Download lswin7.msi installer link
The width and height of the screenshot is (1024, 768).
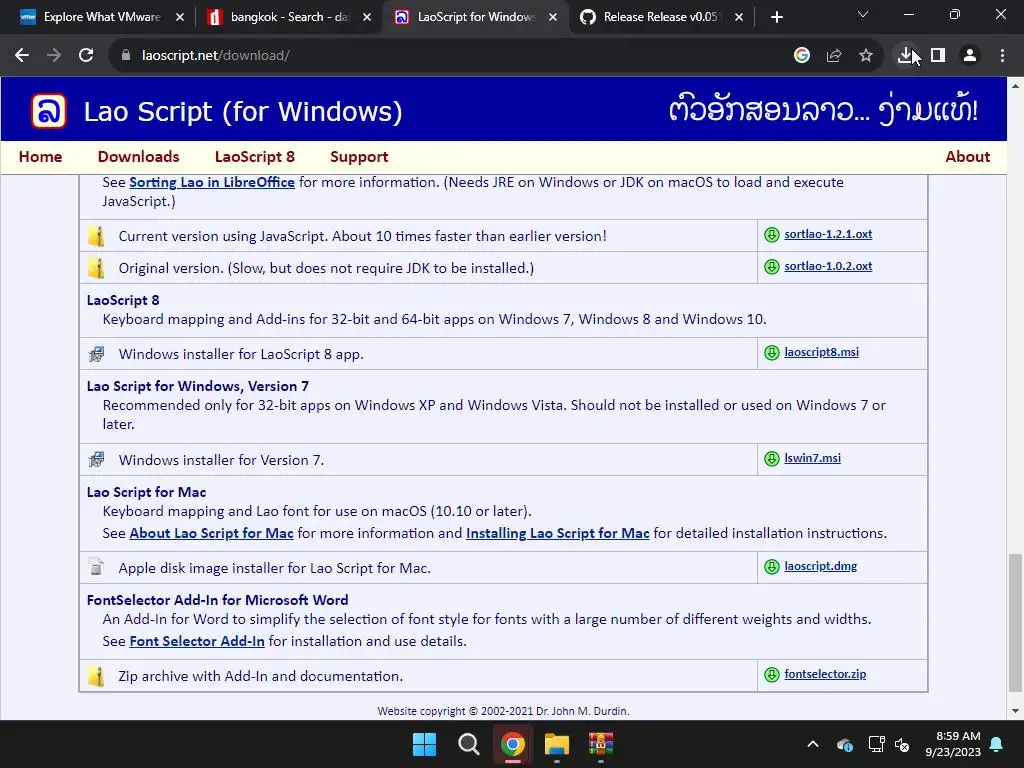(x=812, y=458)
